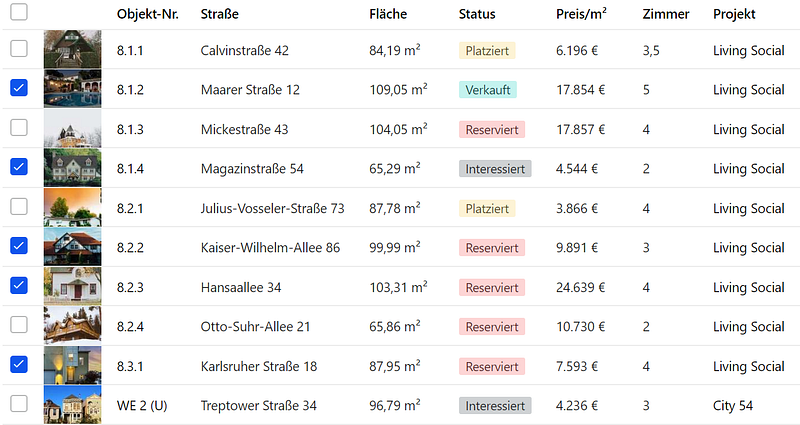Sort by the Status column header
Image resolution: width=800 pixels, height=425 pixels.
point(477,14)
